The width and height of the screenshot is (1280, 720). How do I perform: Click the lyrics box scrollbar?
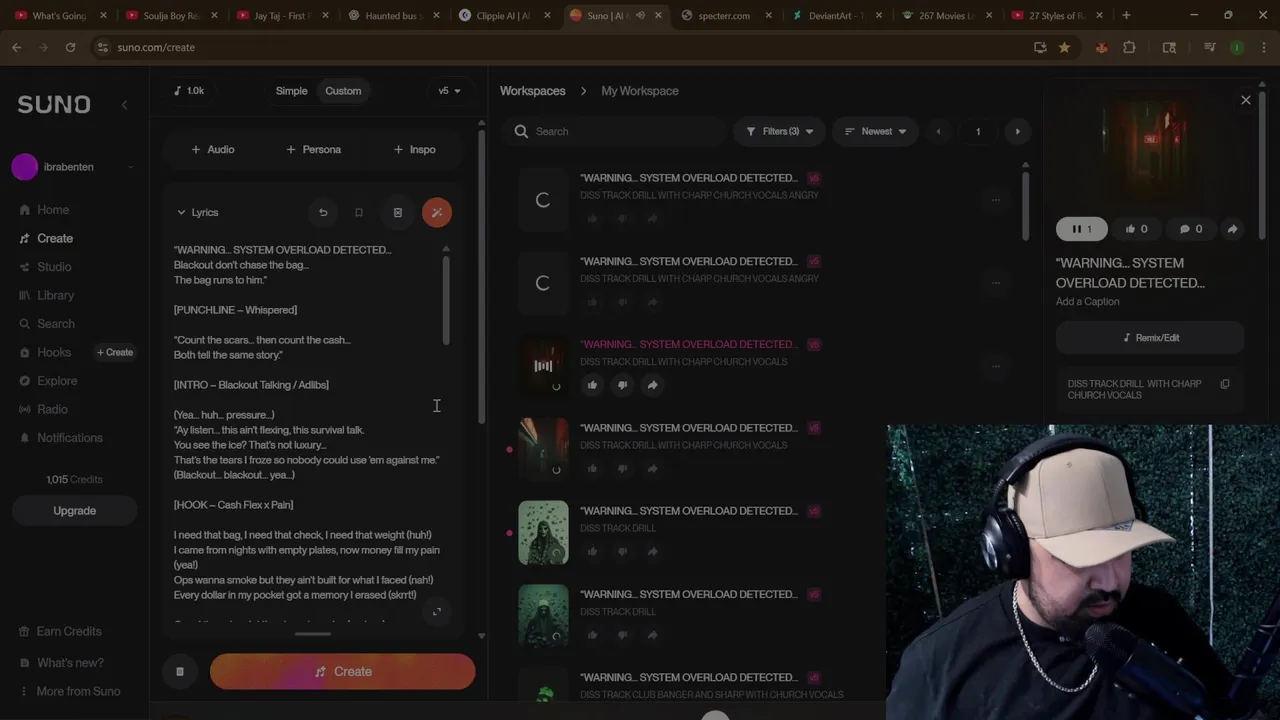pos(446,300)
